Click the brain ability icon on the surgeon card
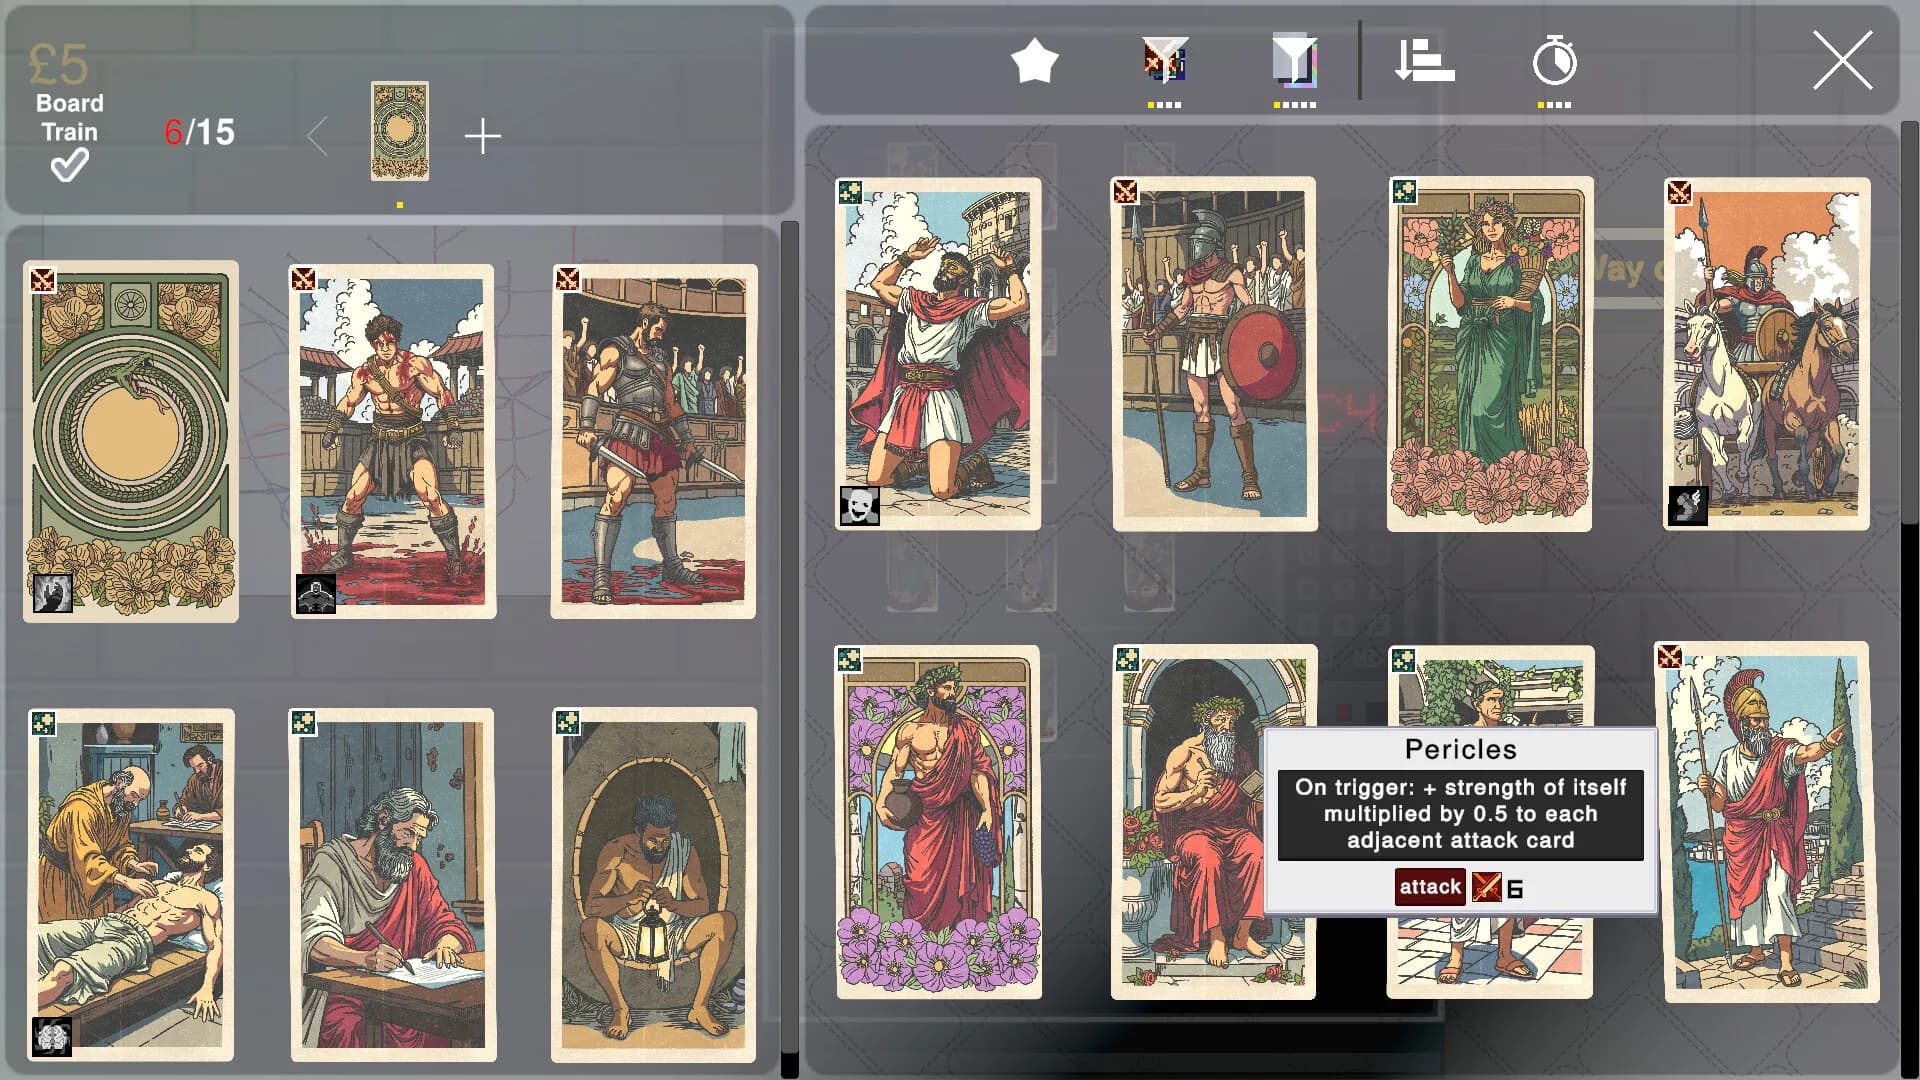The width and height of the screenshot is (1920, 1080). click(x=51, y=1036)
